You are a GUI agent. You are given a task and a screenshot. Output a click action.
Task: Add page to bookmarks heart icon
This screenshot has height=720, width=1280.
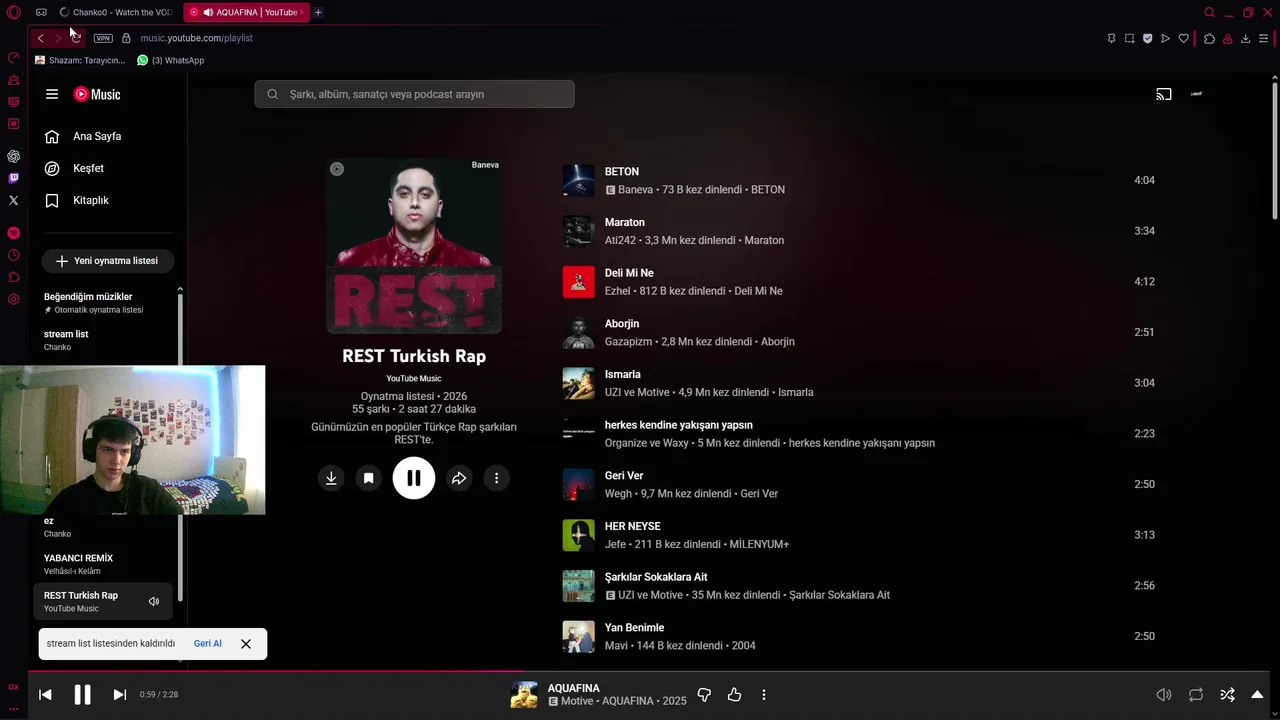[1183, 38]
